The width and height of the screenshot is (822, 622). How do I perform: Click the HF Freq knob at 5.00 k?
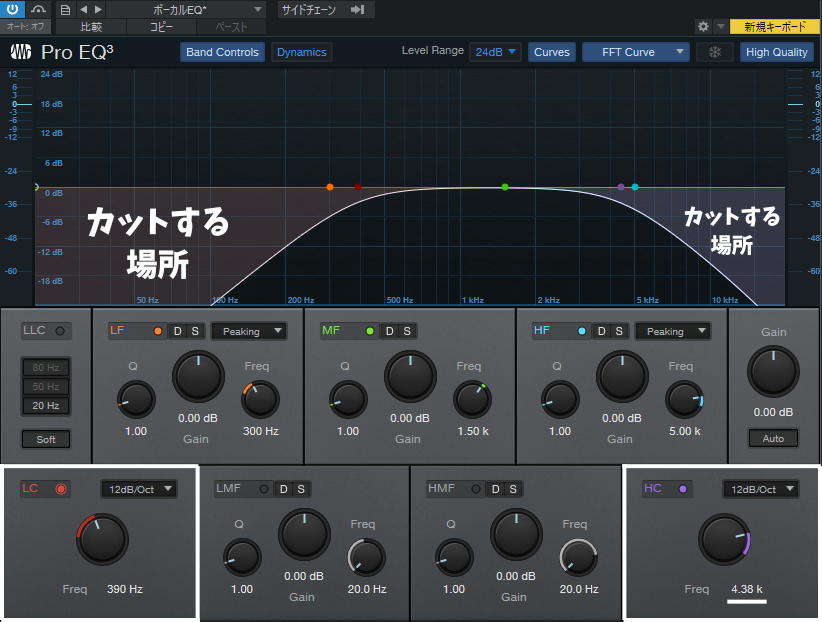pyautogui.click(x=684, y=400)
